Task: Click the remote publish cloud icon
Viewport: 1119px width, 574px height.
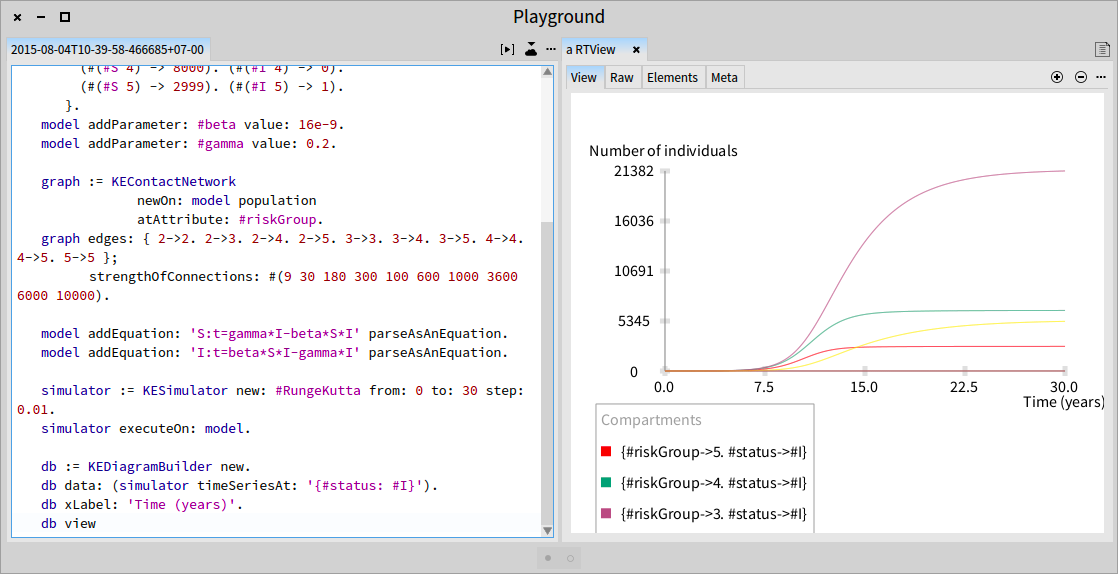Action: pyautogui.click(x=530, y=49)
